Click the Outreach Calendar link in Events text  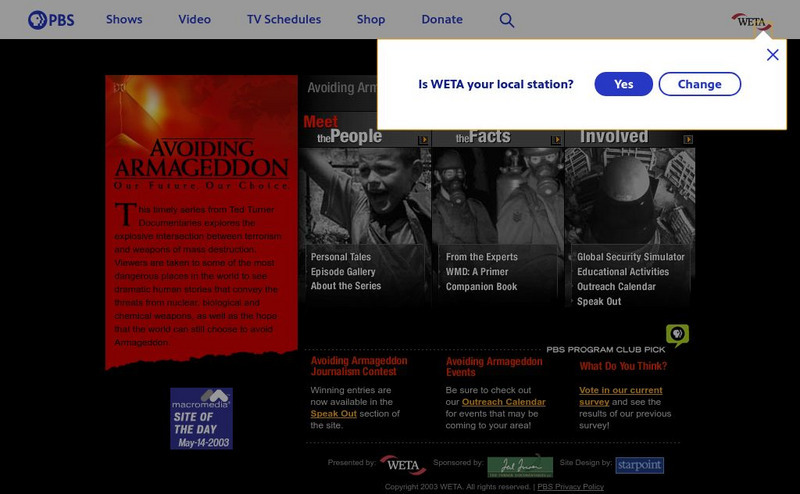point(504,402)
